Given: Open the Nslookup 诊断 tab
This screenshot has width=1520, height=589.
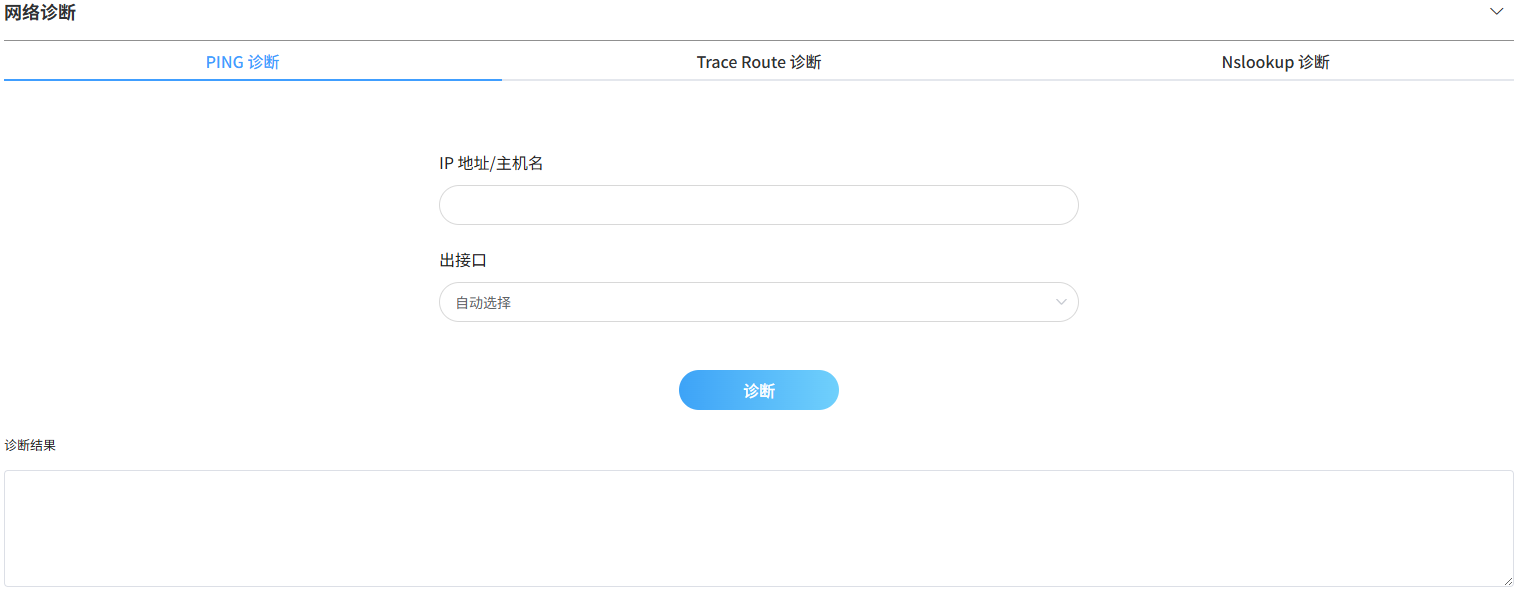Looking at the screenshot, I should click(1275, 61).
